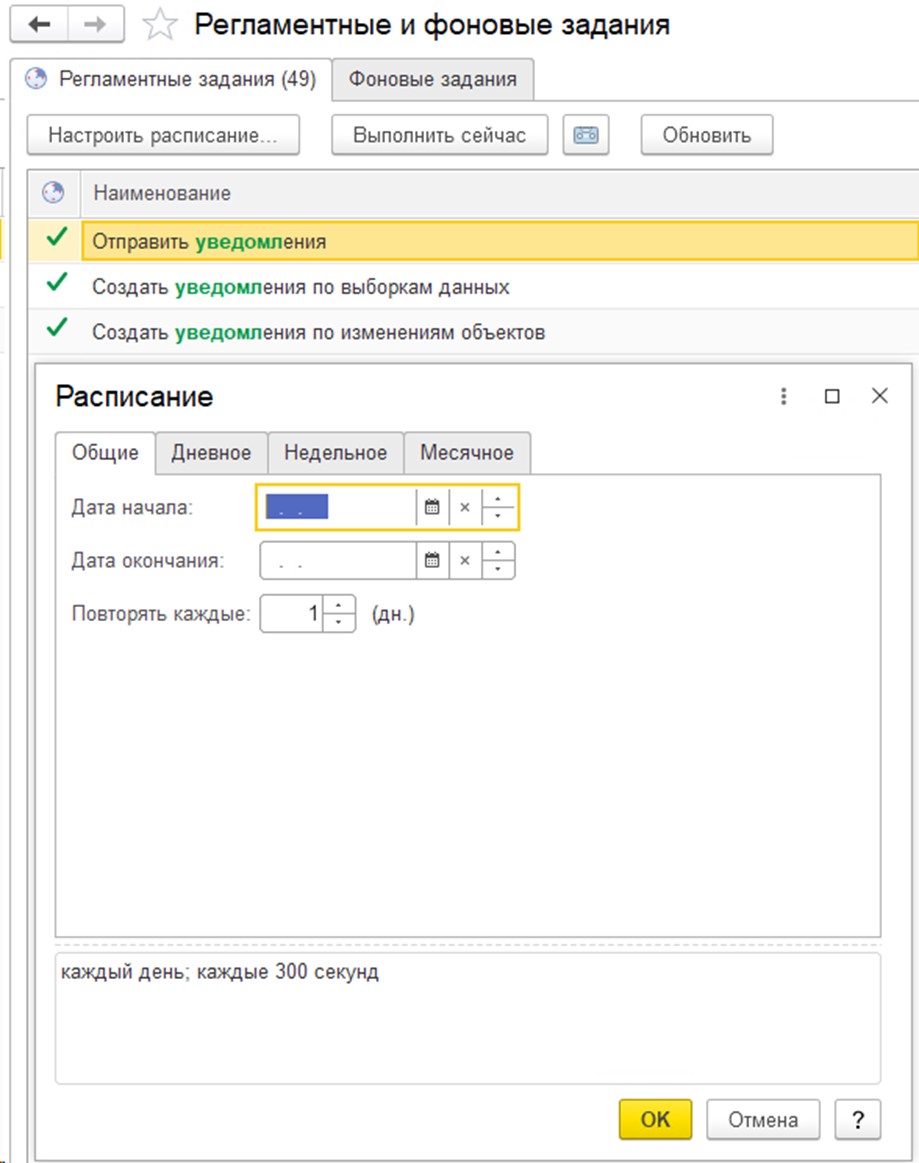Focus the Дата начала input field
This screenshot has width=919, height=1163.
[337, 507]
